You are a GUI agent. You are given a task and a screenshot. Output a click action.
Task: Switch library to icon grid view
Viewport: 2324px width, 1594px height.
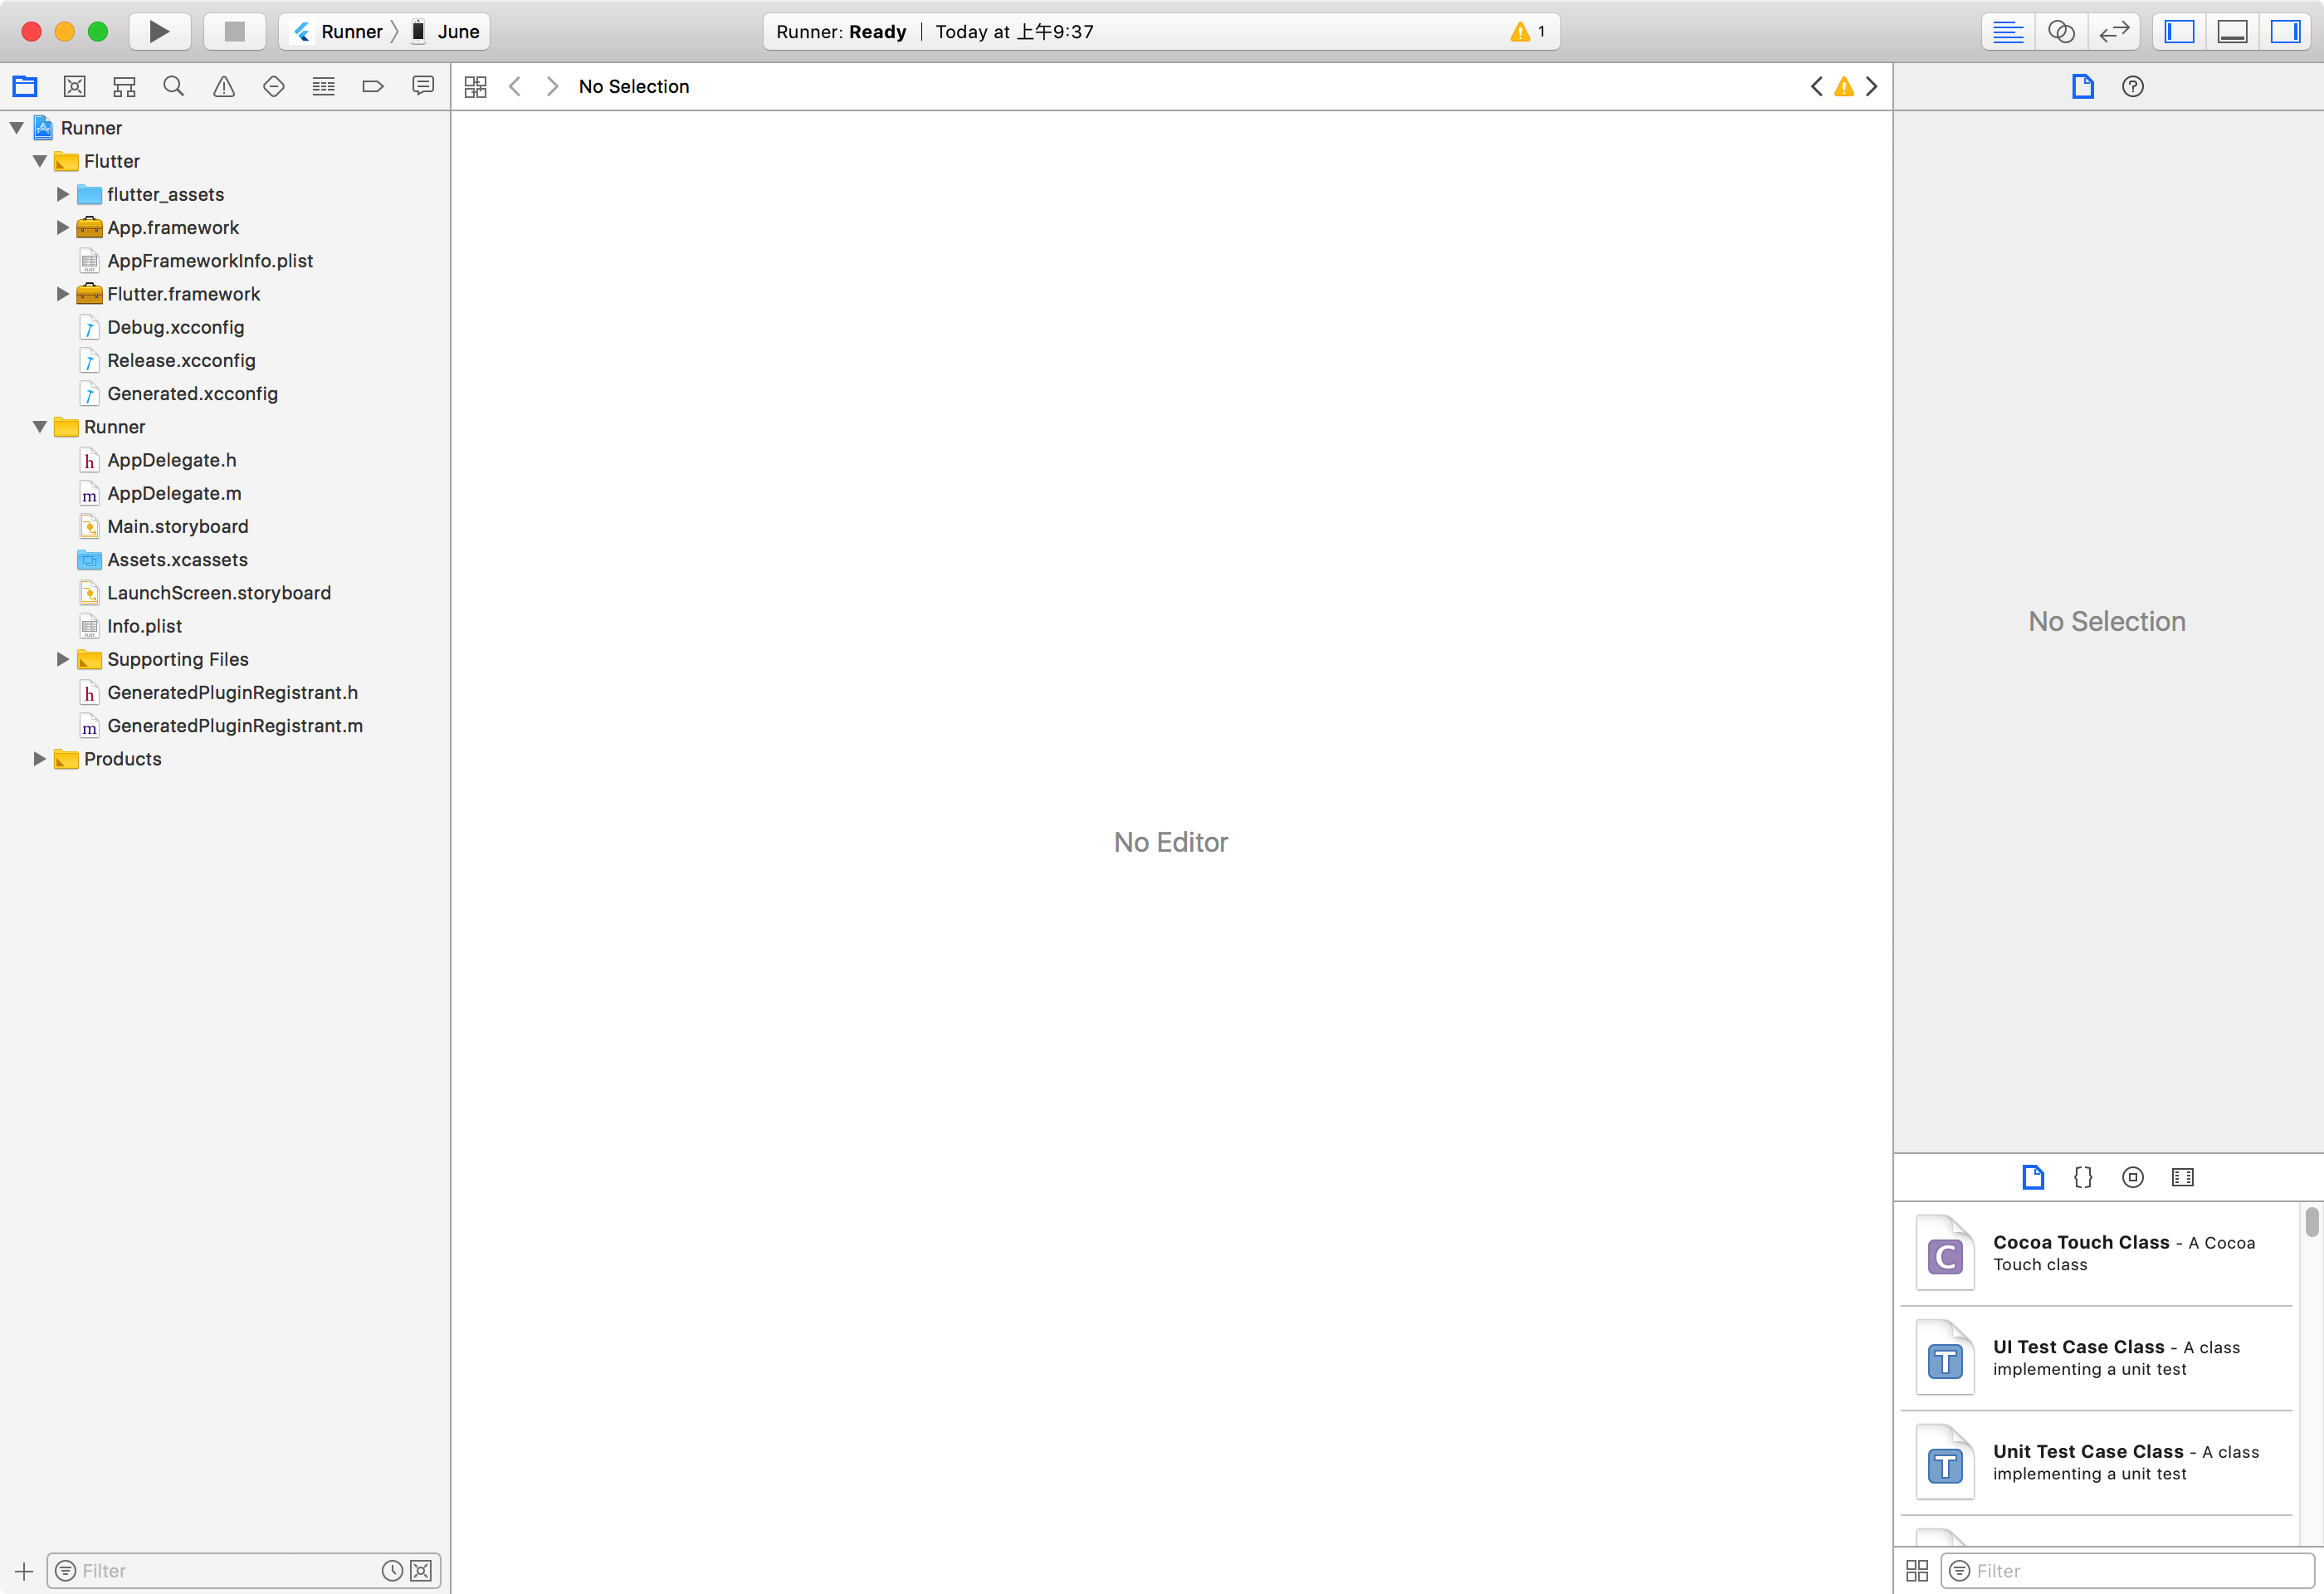coord(1917,1571)
